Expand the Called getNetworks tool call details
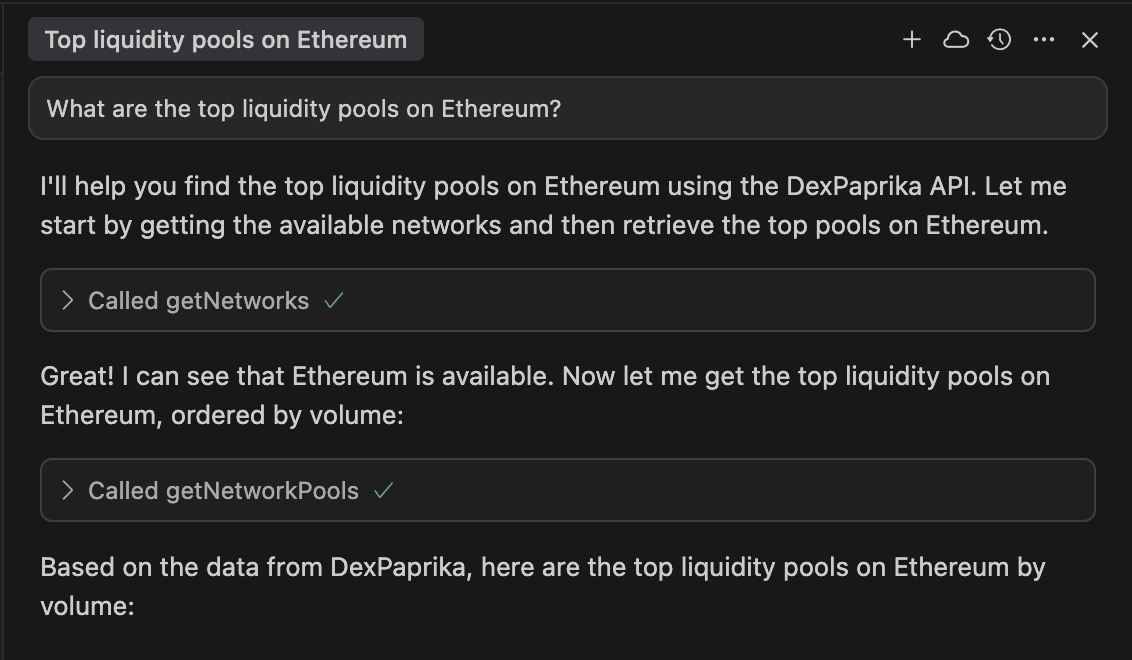Image resolution: width=1132 pixels, height=660 pixels. (66, 300)
